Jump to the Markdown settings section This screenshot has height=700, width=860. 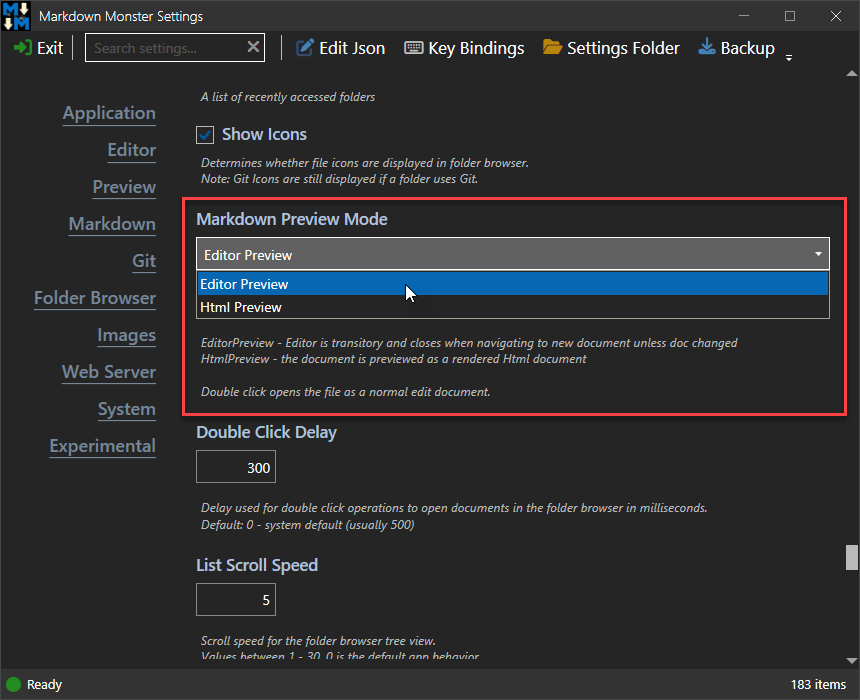pyautogui.click(x=112, y=224)
